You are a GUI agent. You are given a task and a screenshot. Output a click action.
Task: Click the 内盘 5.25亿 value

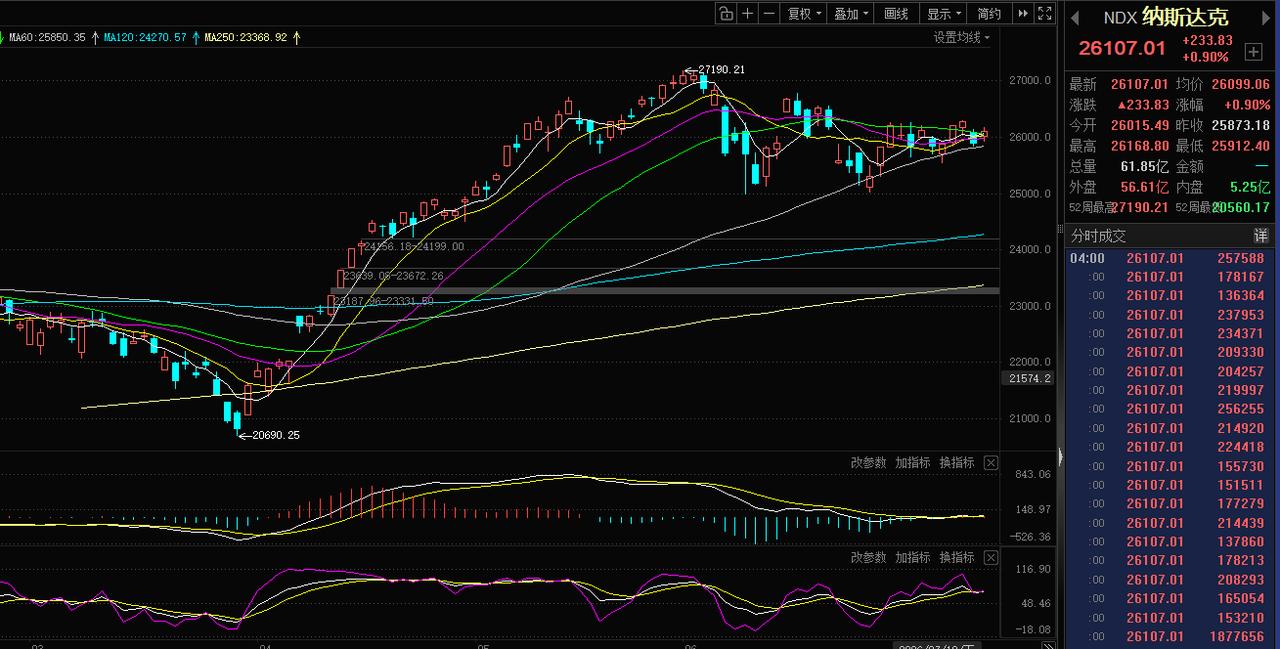(1250, 187)
